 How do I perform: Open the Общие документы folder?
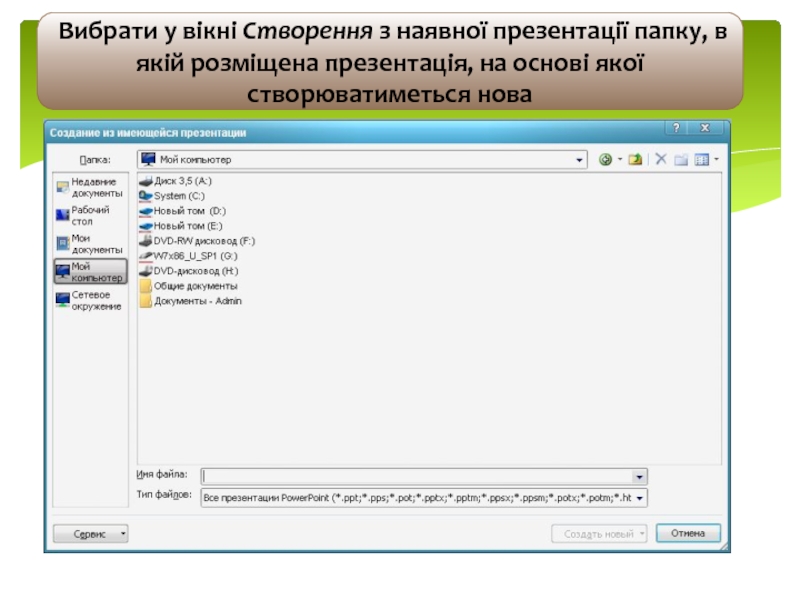[x=188, y=286]
